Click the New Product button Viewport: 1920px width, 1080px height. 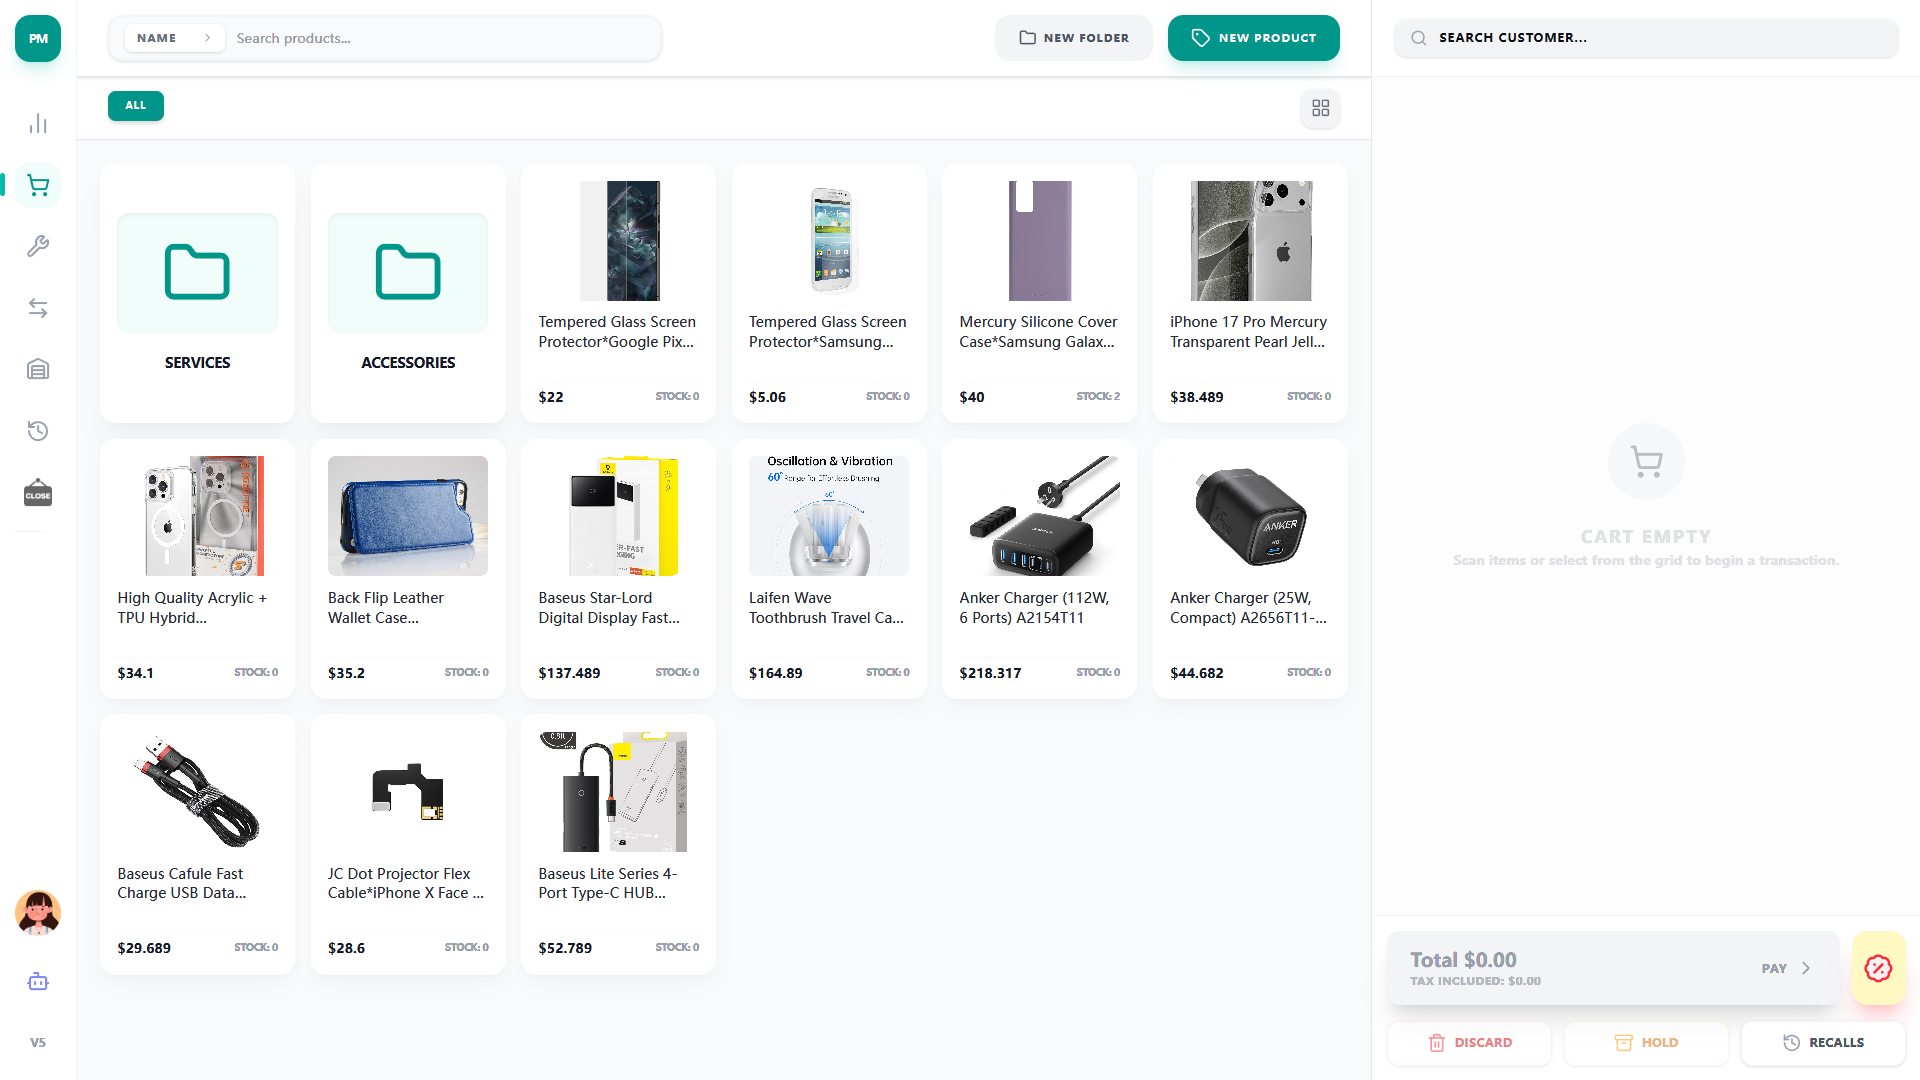click(x=1253, y=38)
